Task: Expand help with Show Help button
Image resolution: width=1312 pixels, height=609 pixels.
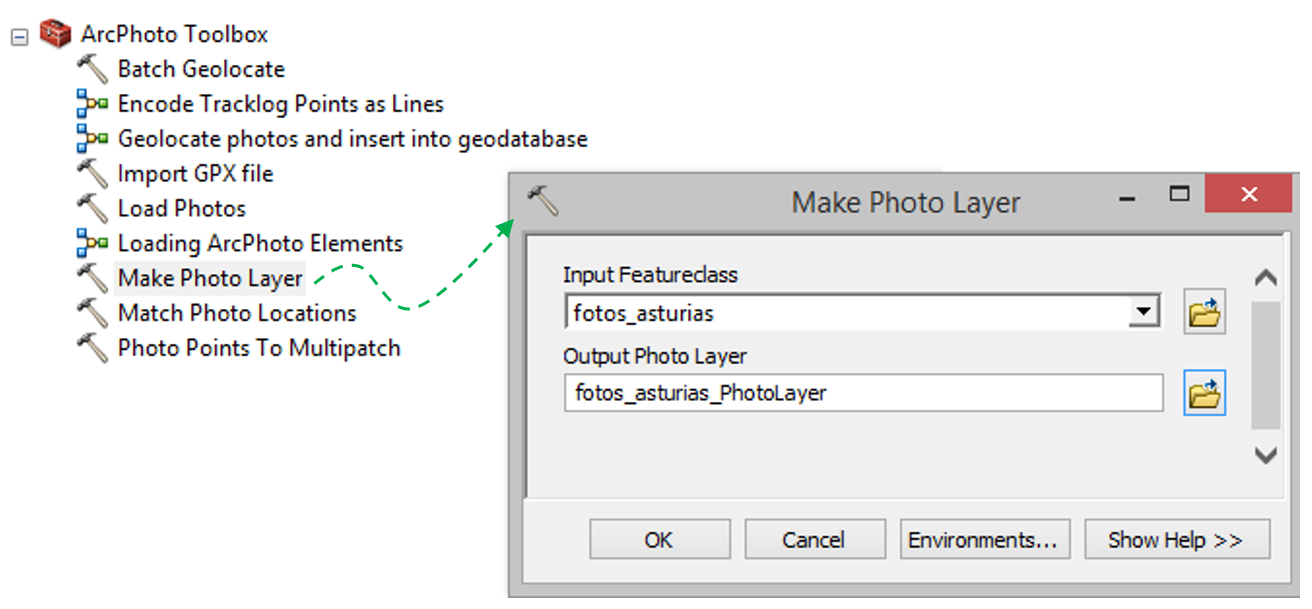Action: (x=1176, y=540)
